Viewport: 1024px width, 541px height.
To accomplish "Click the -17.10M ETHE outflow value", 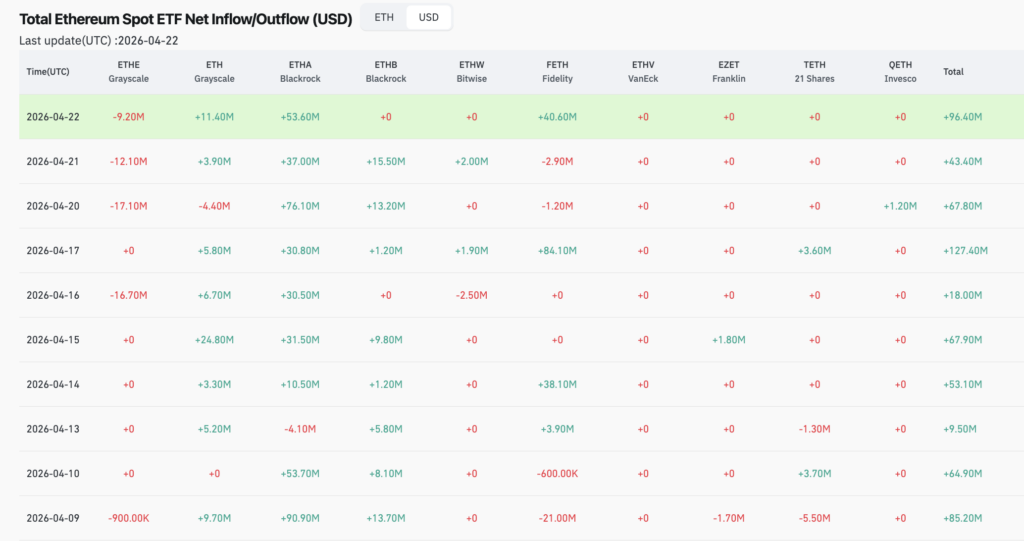I will pos(129,206).
